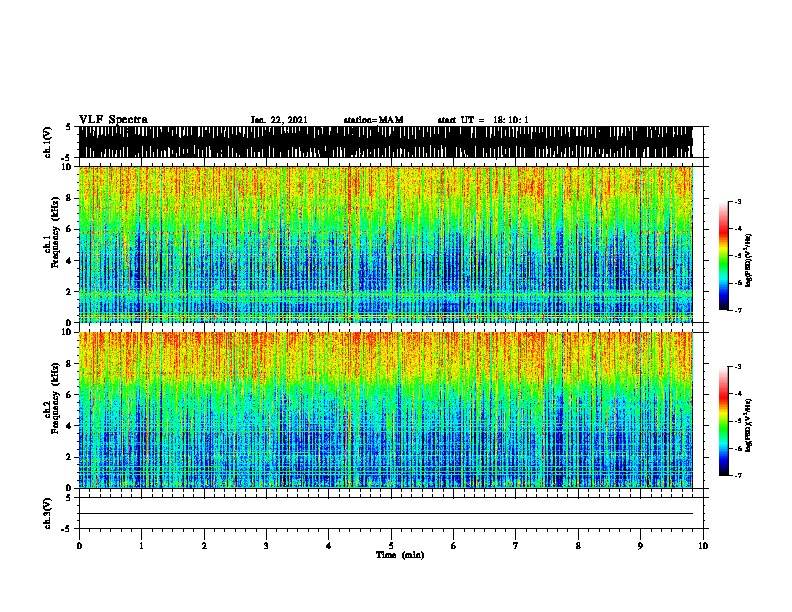
Task: Click time axis tick label '9'
Action: 640,546
